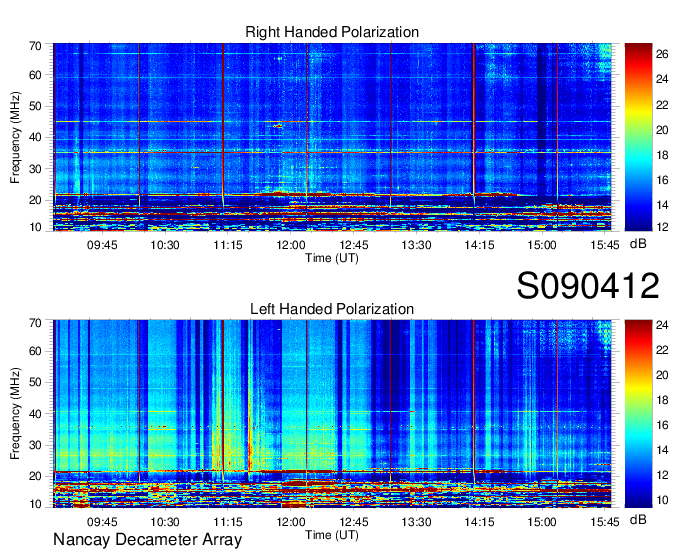Click the dB unit label of Left Handed color bar
This screenshot has height=552, width=680.
(638, 519)
